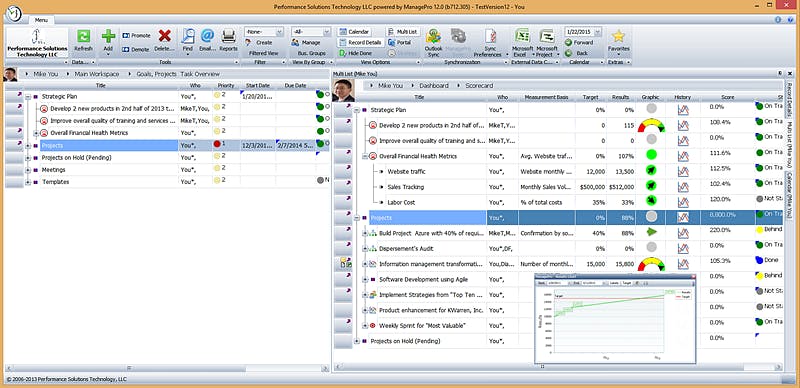
Task: Click the Email @ icon
Action: [x=207, y=36]
